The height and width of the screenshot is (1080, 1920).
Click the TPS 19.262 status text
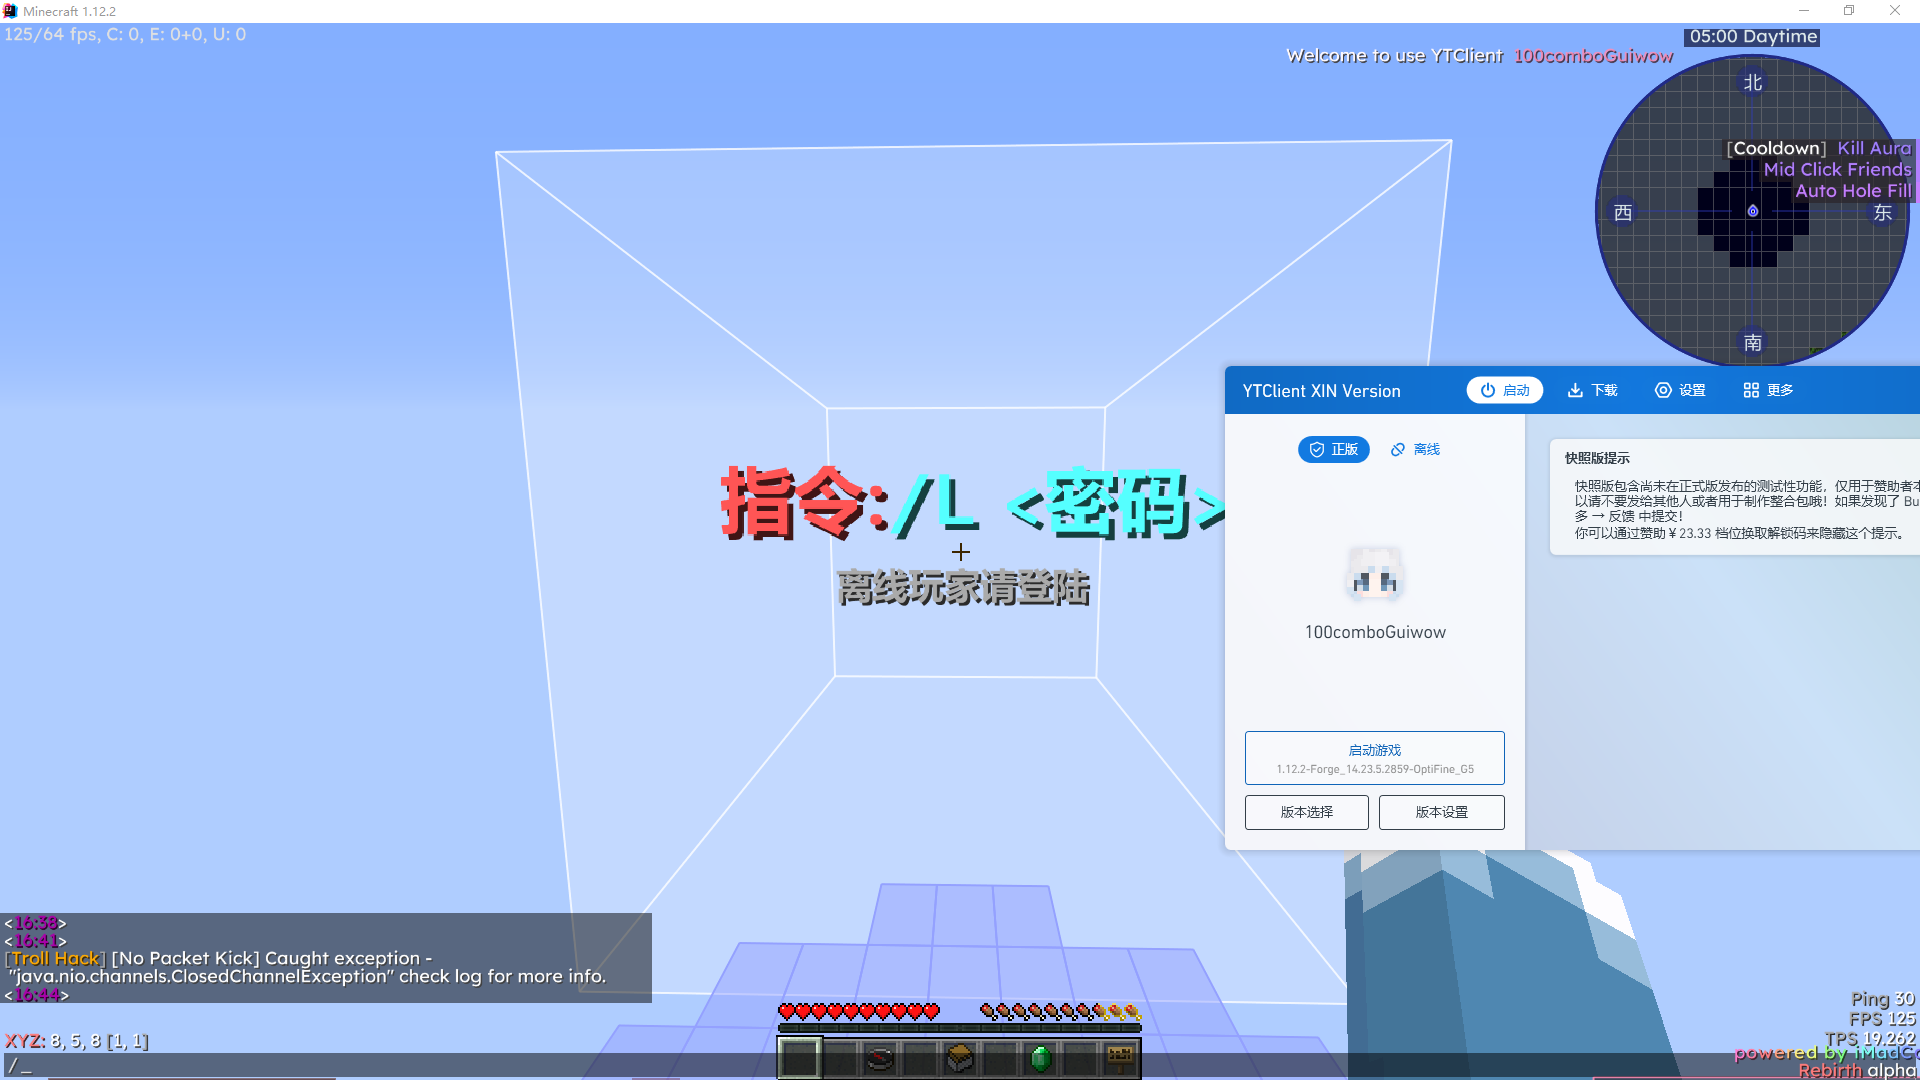point(1870,1039)
